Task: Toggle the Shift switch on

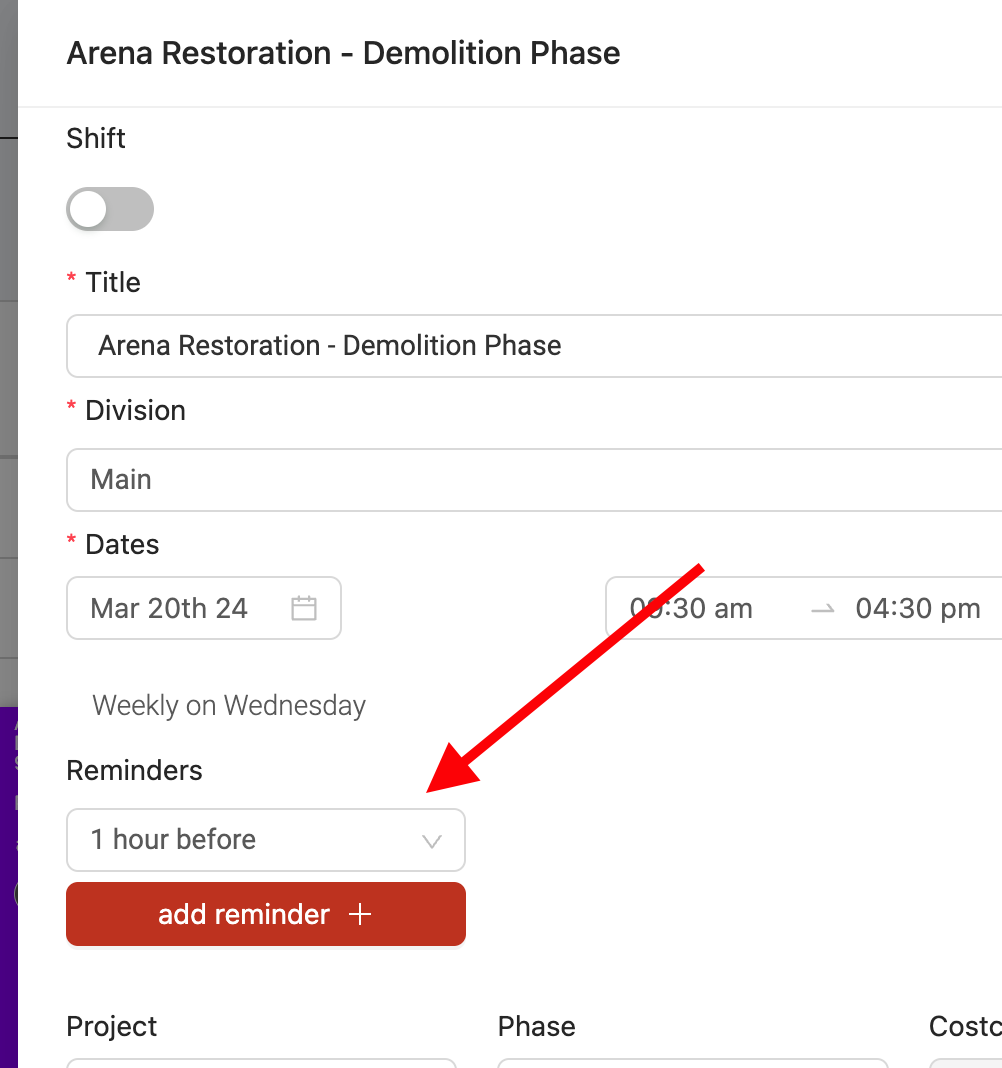Action: point(110,209)
